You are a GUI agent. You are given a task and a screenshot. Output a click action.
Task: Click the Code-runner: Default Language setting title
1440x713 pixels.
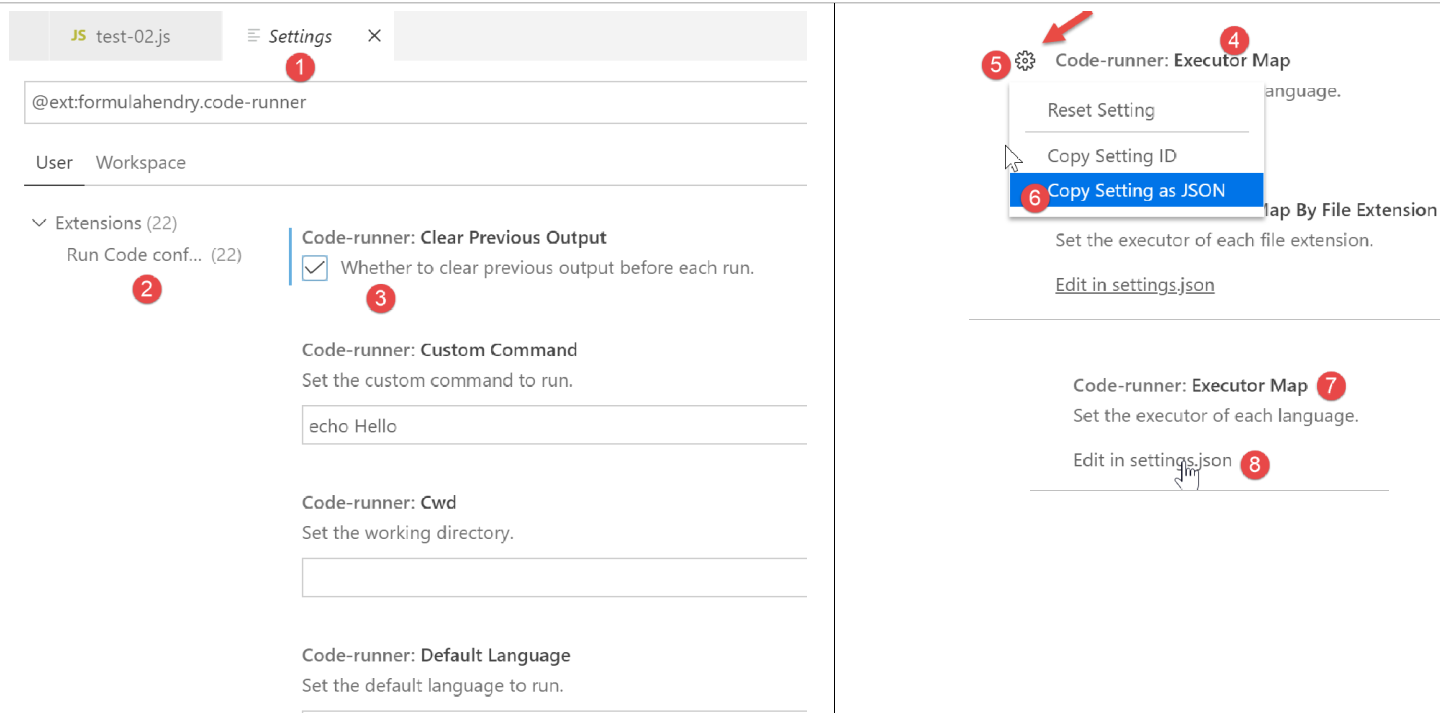pos(435,656)
